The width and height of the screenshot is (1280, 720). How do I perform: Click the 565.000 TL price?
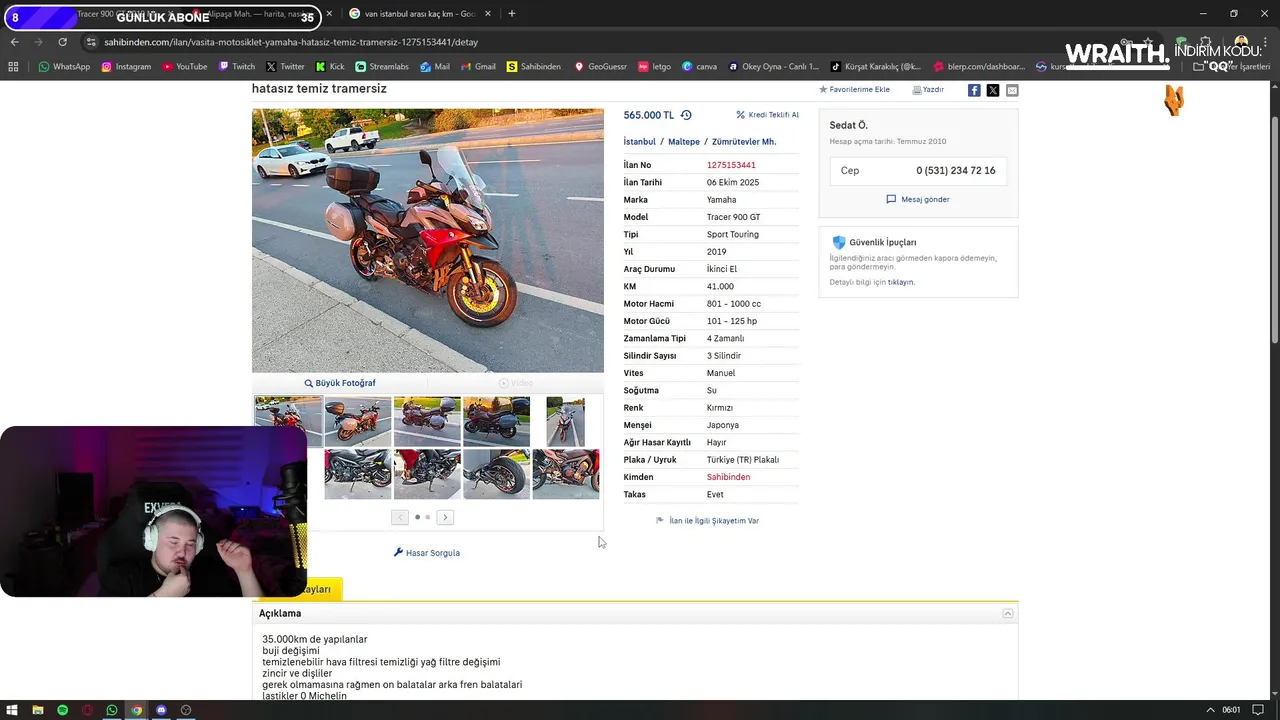(649, 115)
